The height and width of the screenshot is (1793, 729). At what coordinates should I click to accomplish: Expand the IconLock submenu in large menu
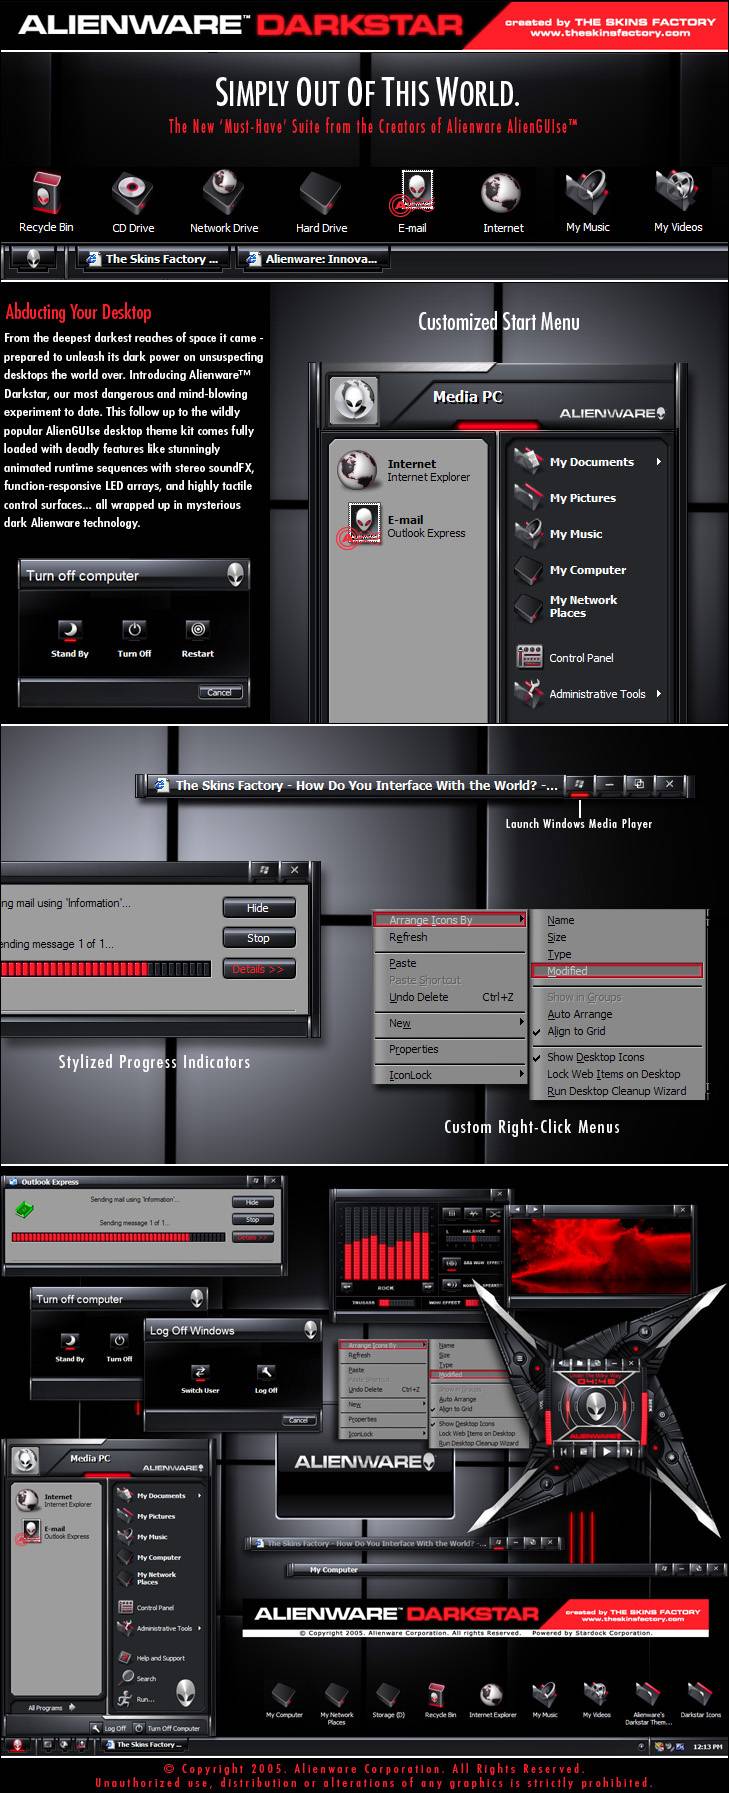coord(449,1075)
